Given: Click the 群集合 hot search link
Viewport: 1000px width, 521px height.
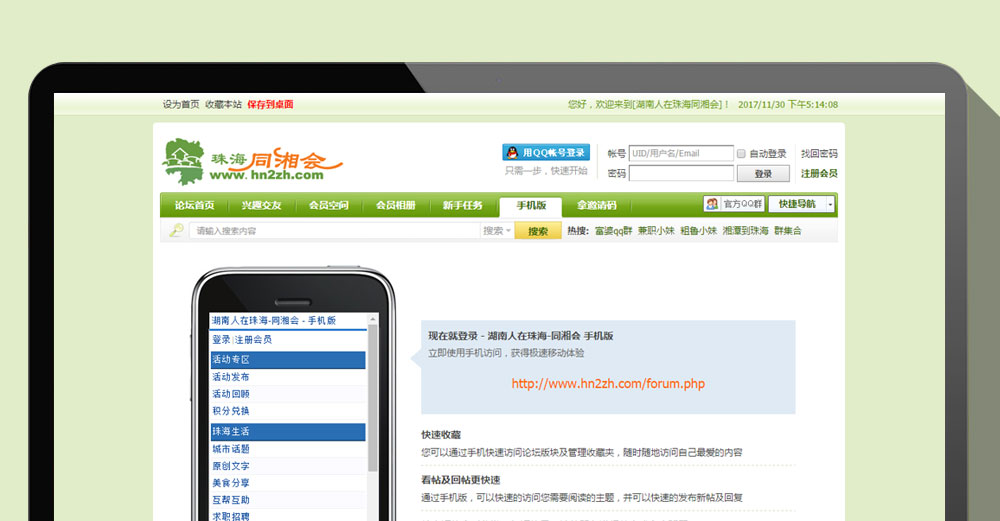Looking at the screenshot, I should point(788,231).
